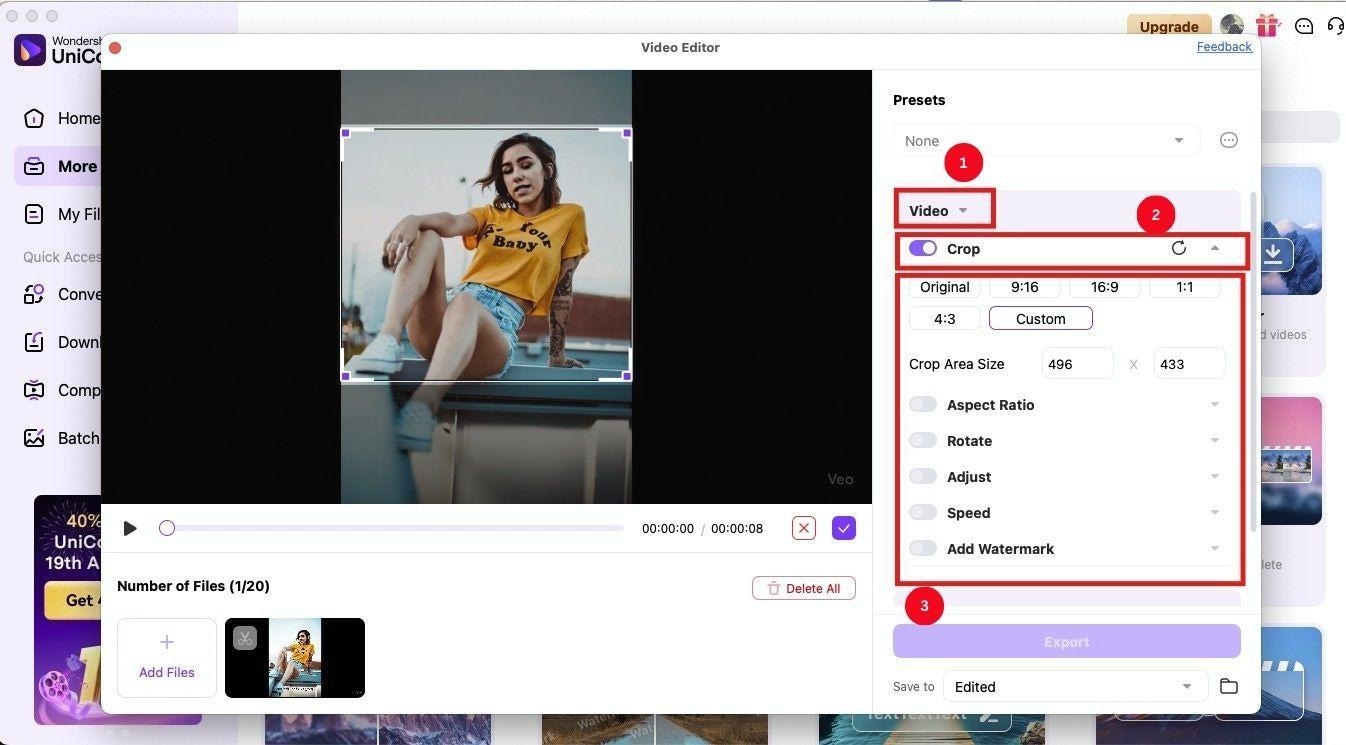
Task: Open the Save to folder icon
Action: 1229,686
